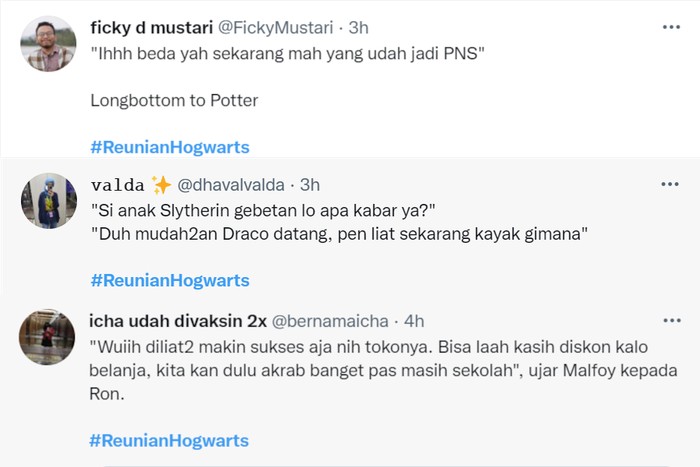The height and width of the screenshot is (467, 700).
Task: Click the 4h timestamp on icha's tweet
Action: click(412, 320)
